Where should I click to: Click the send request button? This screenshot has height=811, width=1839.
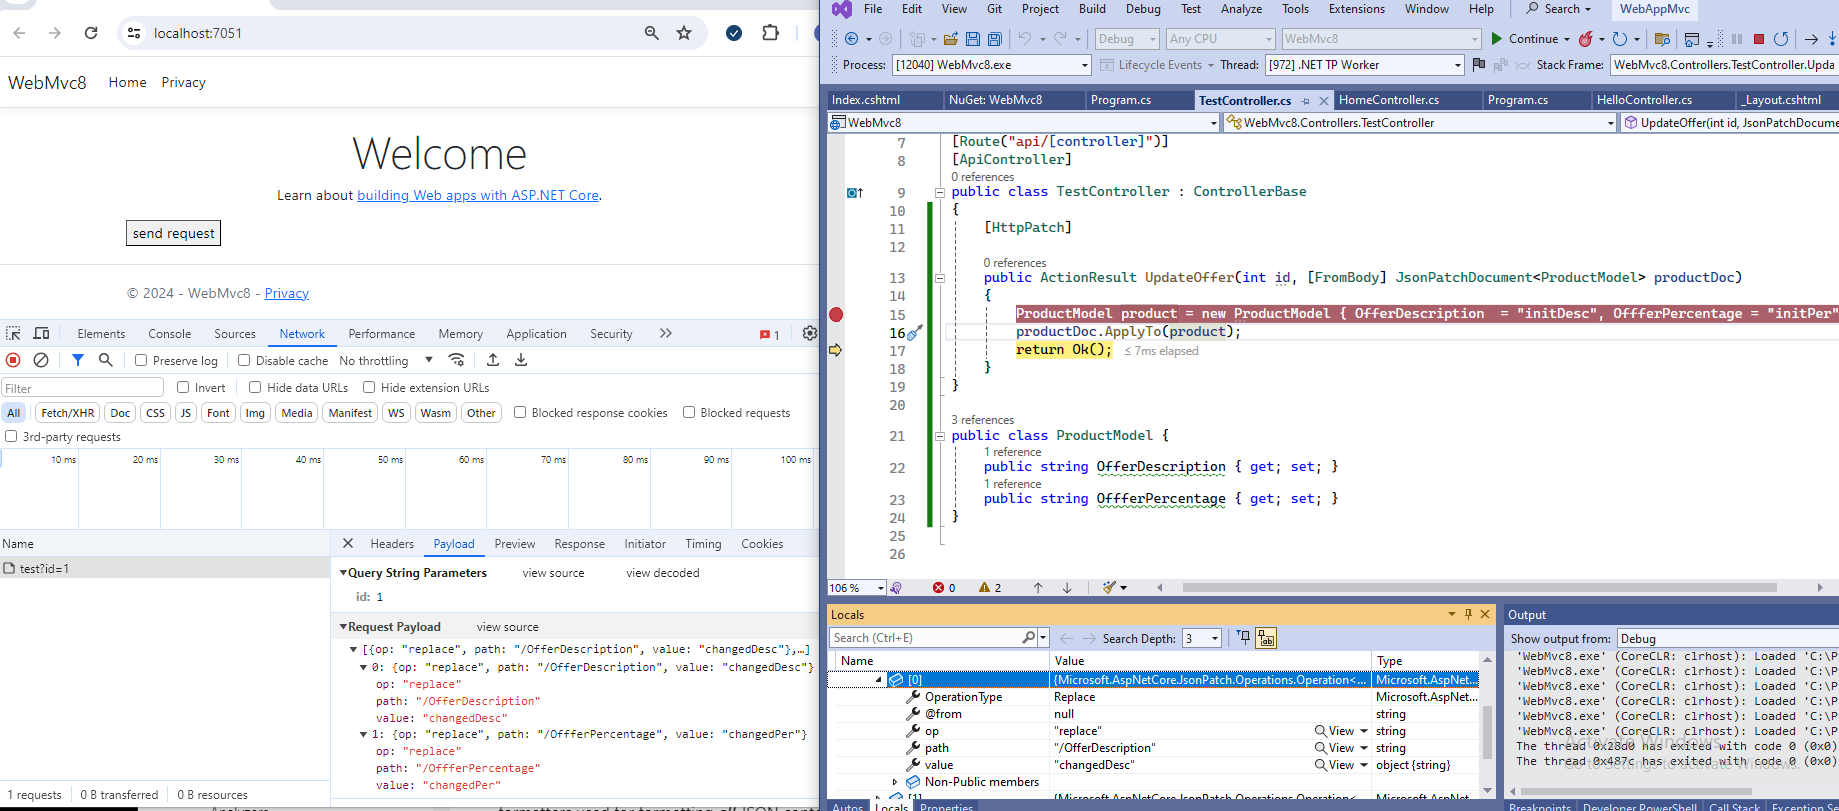pyautogui.click(x=173, y=233)
